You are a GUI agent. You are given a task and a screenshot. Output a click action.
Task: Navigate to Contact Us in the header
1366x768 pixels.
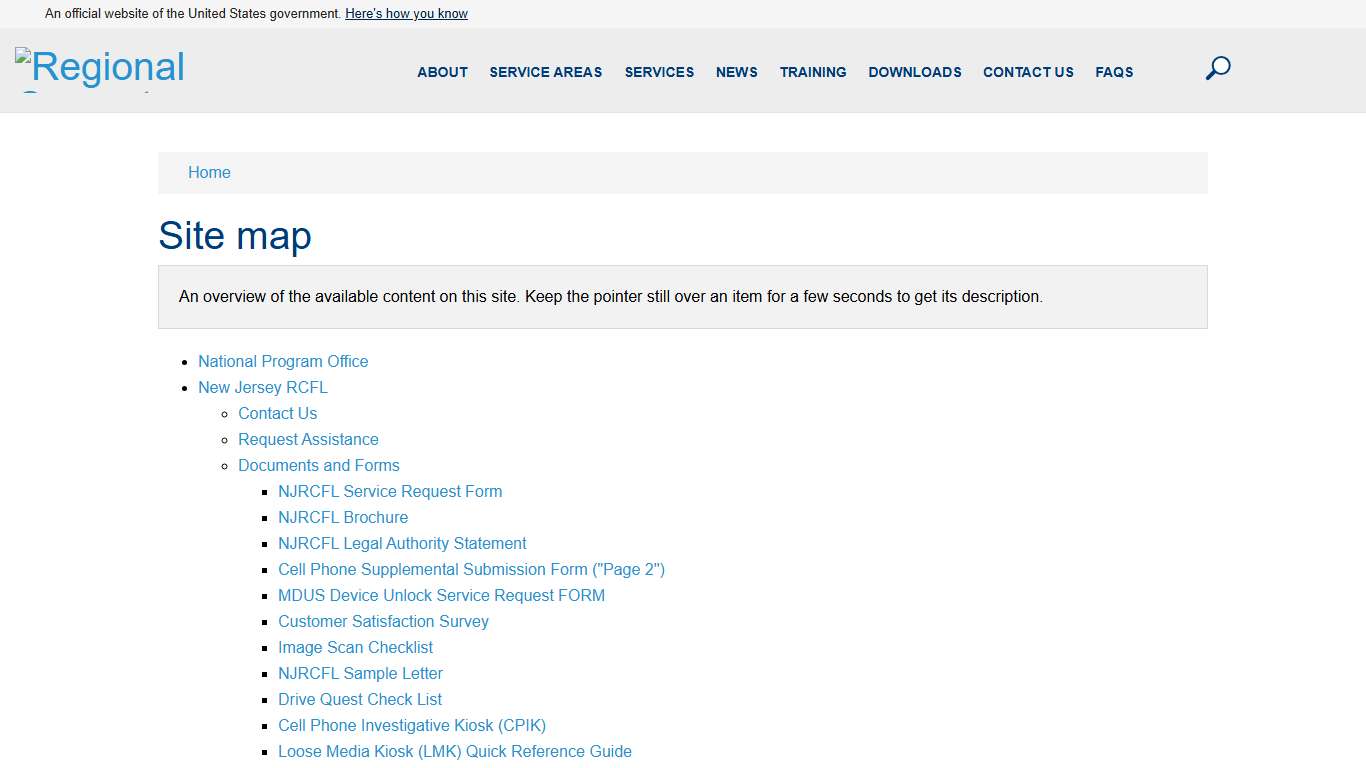1028,72
